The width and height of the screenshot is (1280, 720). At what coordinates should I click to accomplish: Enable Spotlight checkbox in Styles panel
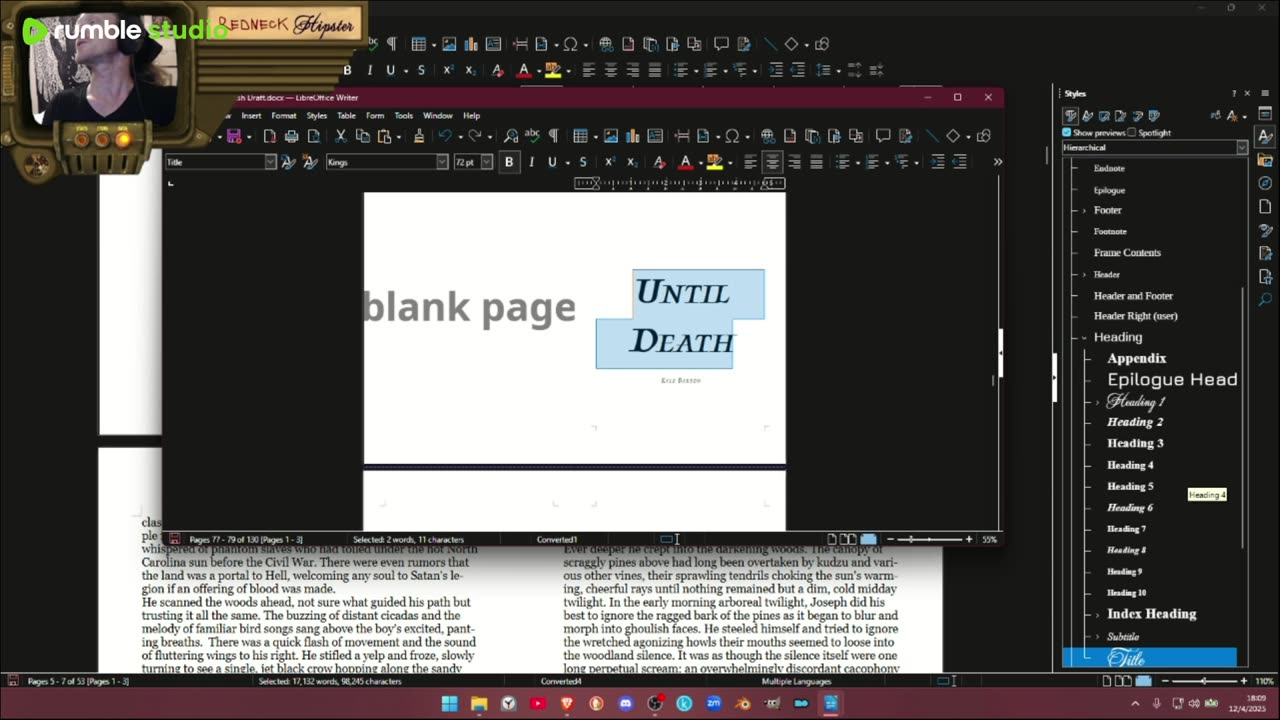tap(1132, 133)
